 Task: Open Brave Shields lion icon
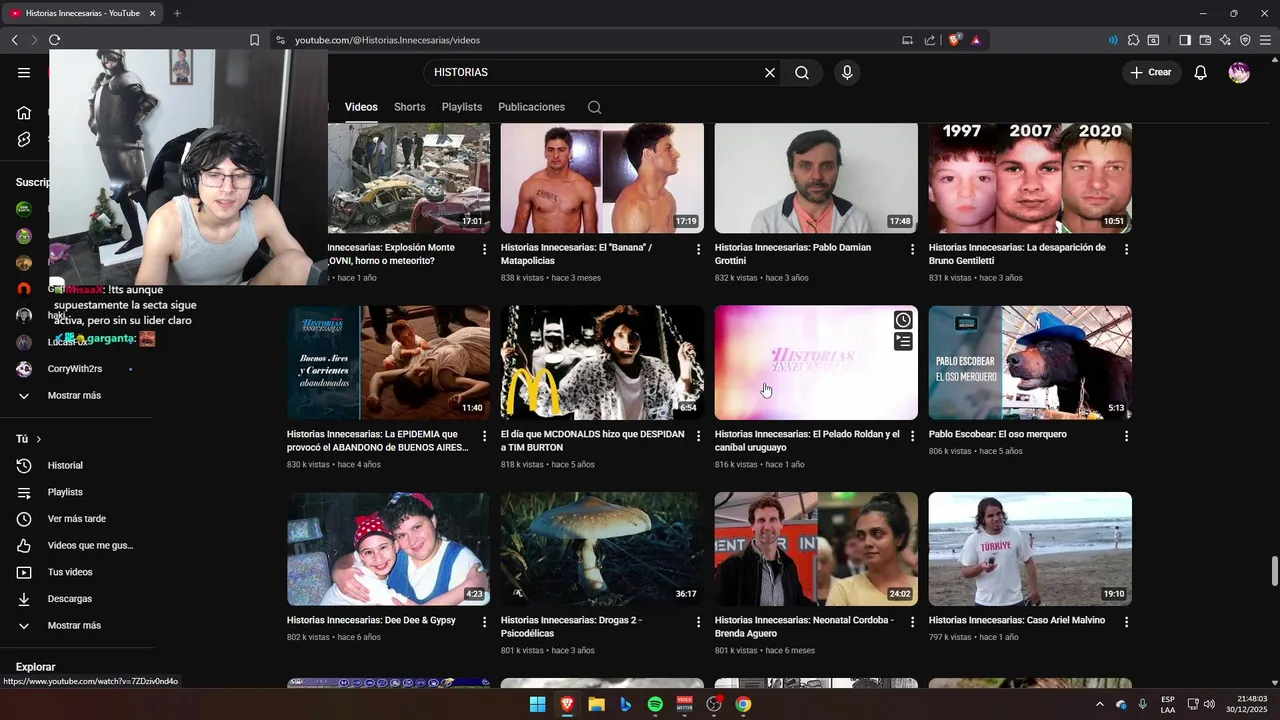pos(955,40)
